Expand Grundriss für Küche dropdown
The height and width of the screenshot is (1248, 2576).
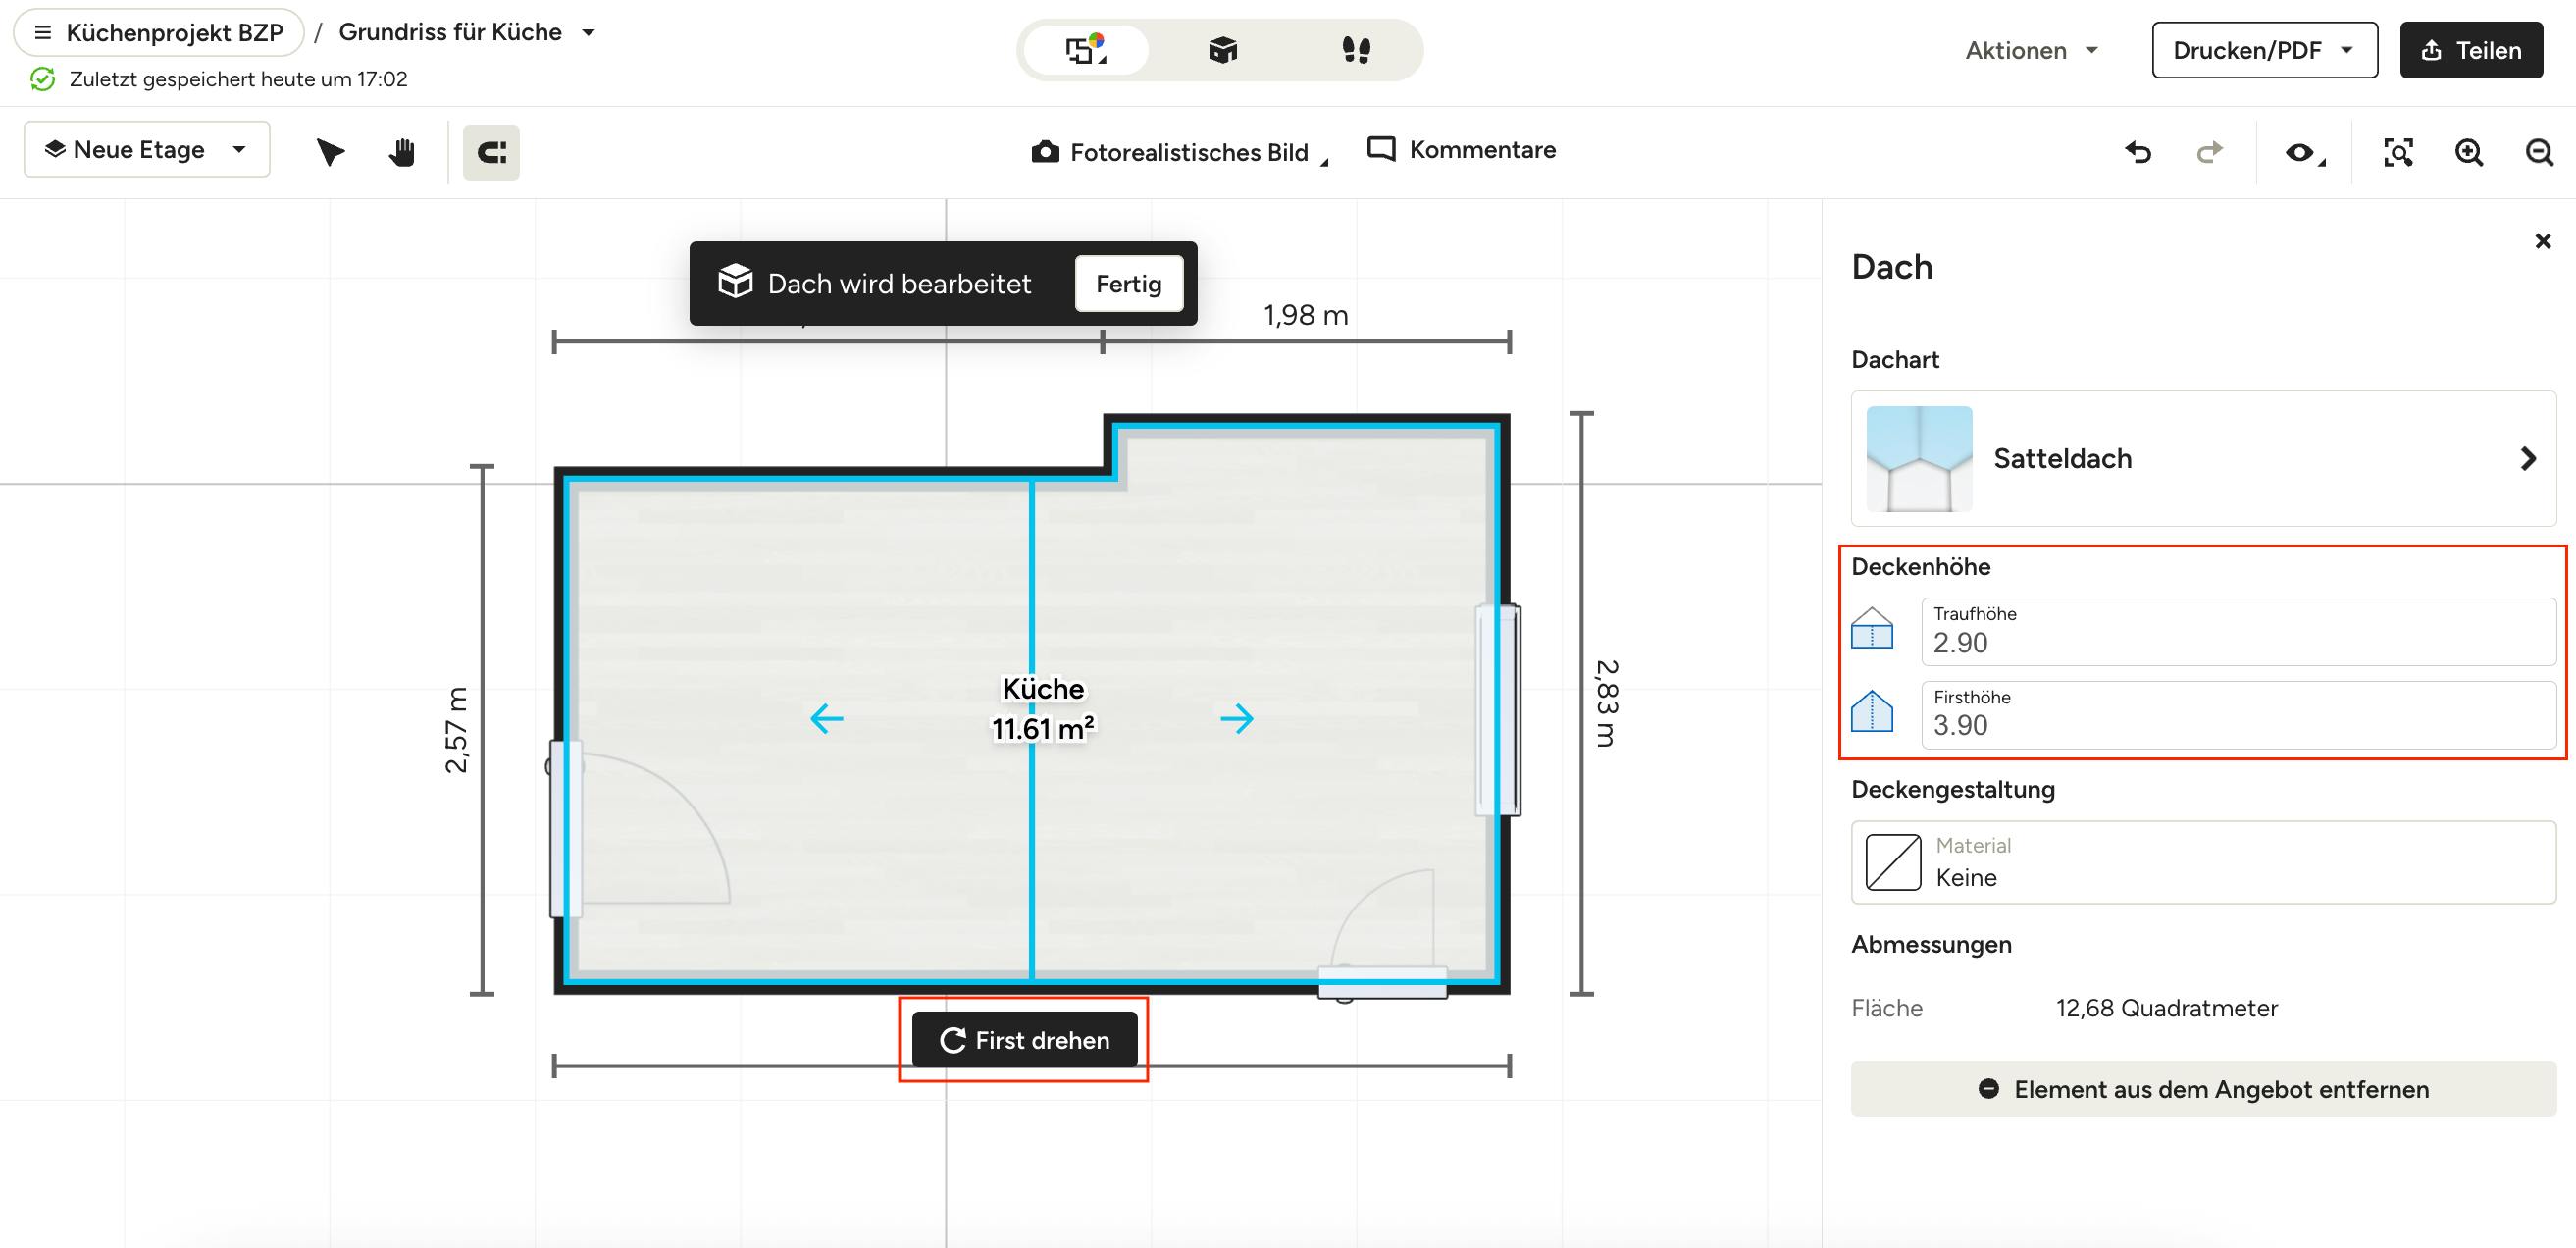589,32
